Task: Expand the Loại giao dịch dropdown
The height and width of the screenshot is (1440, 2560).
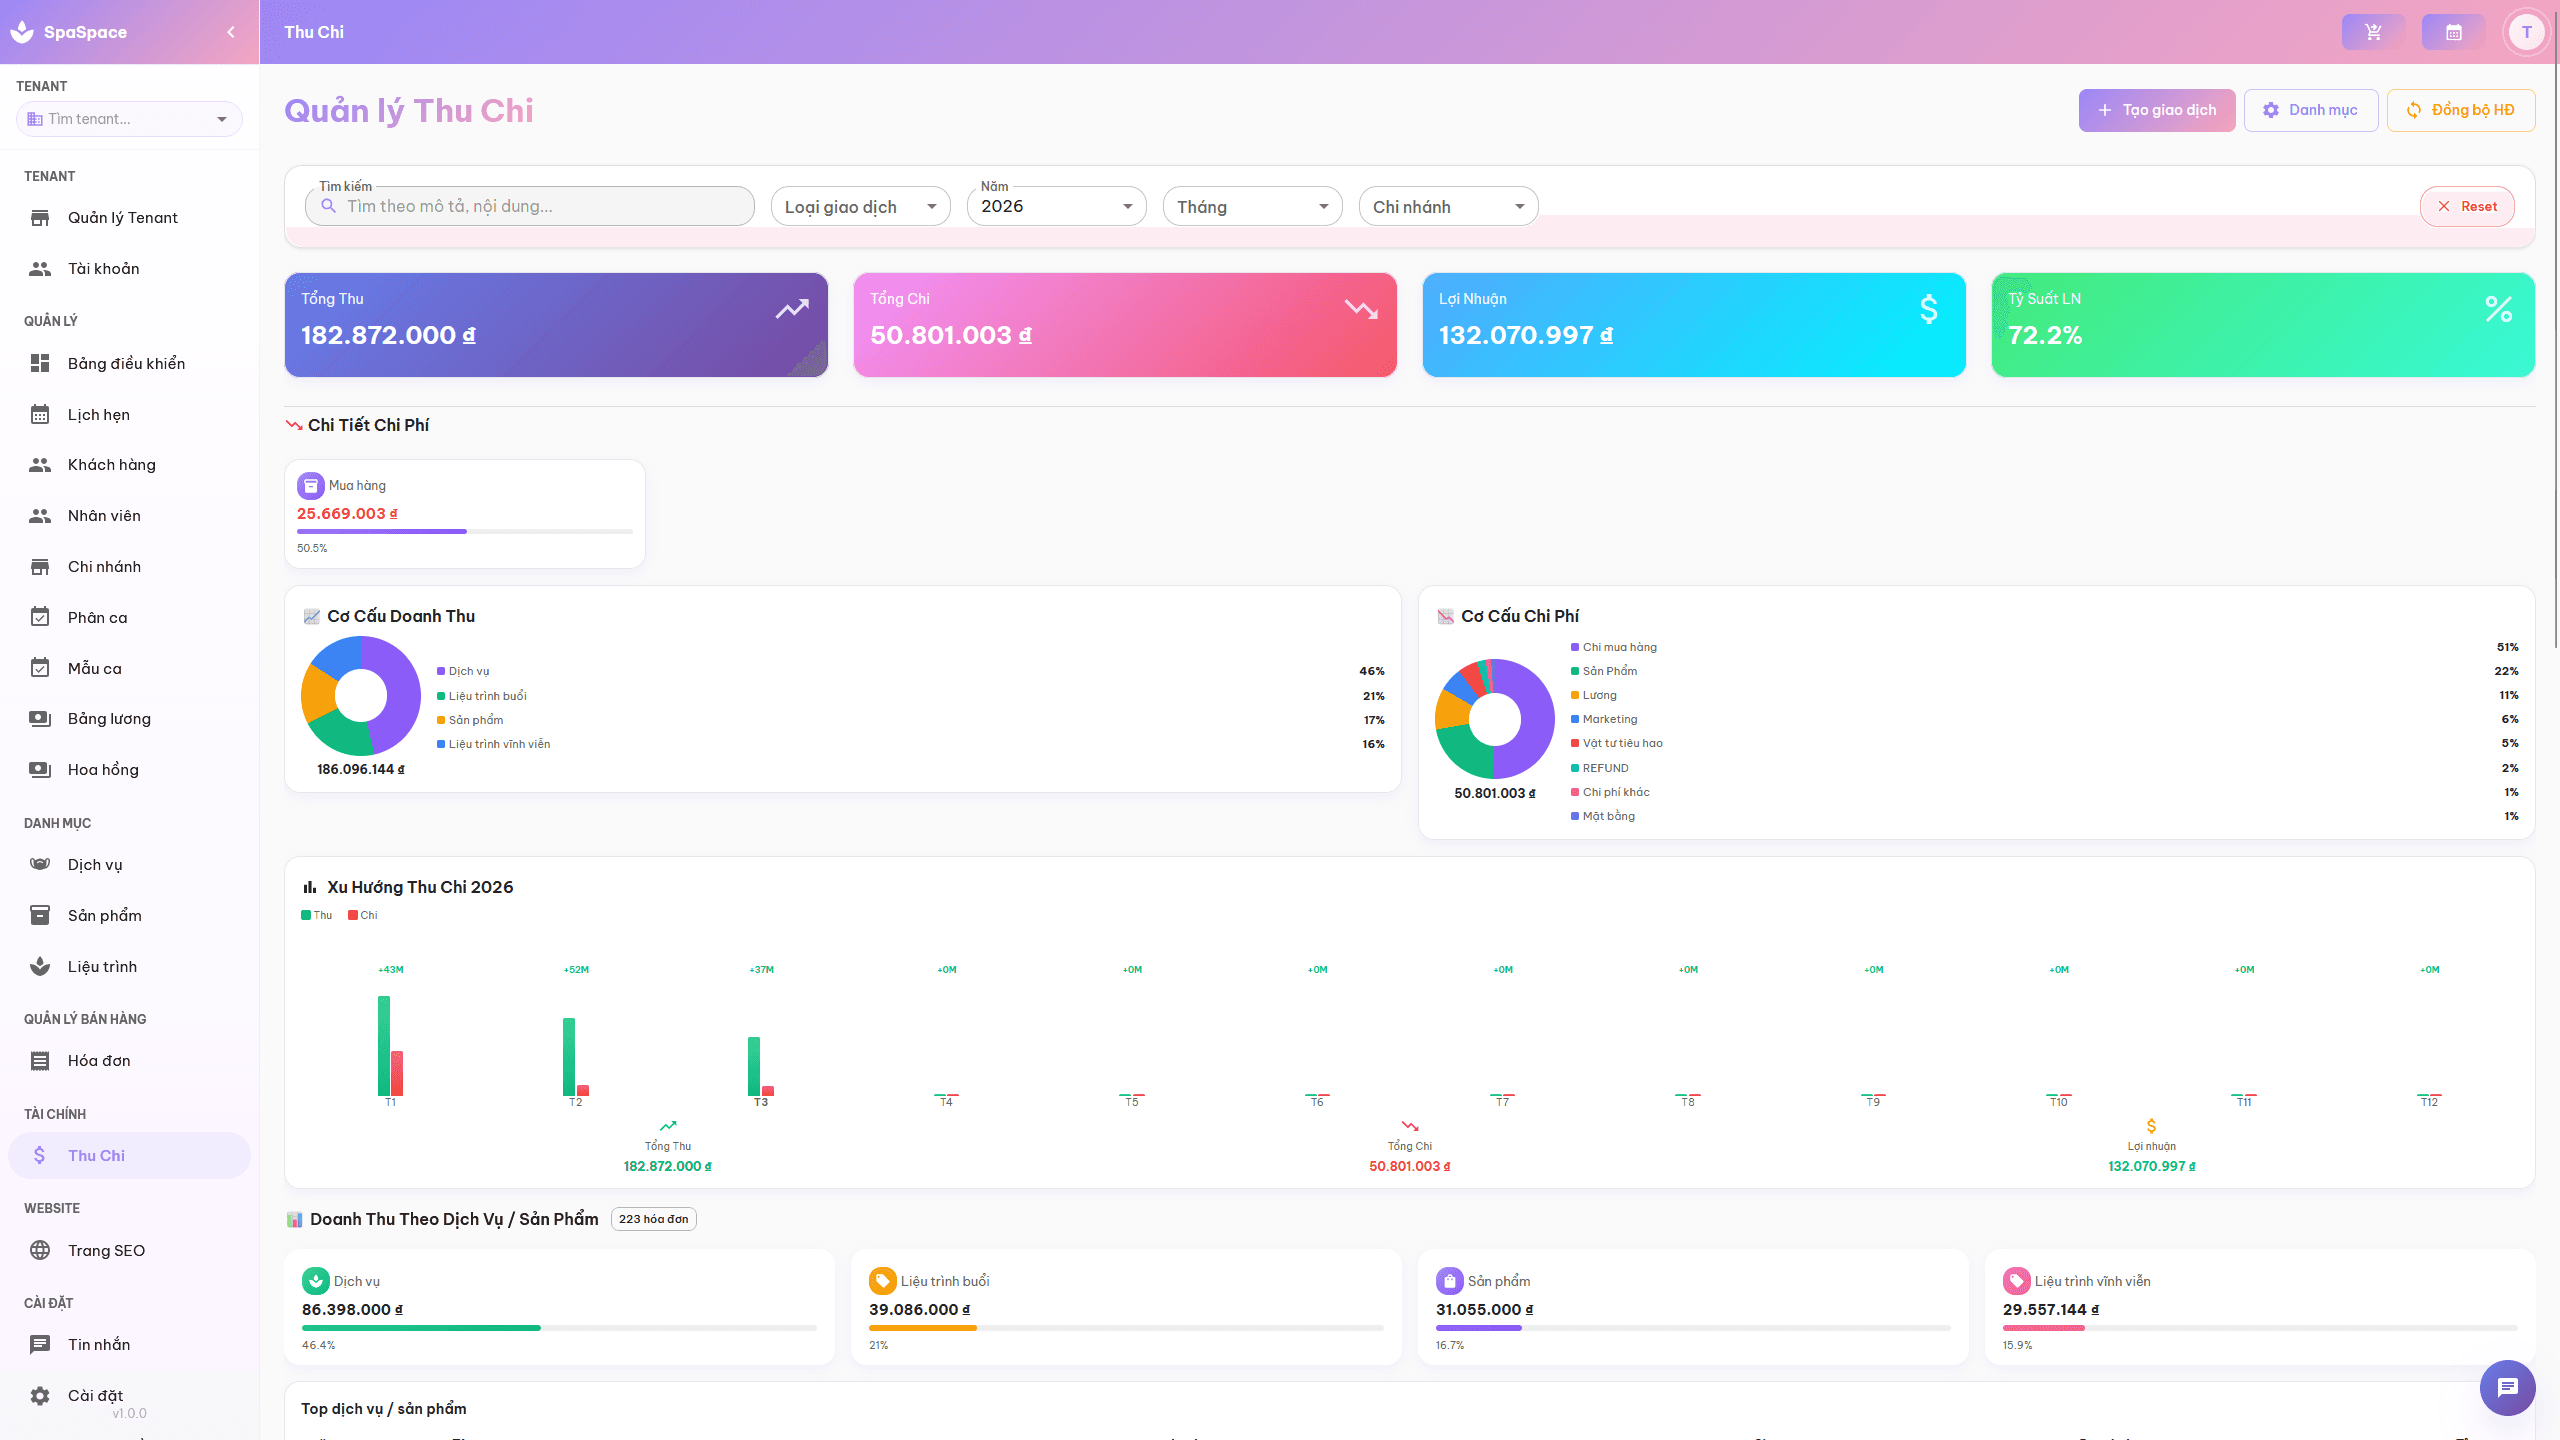Action: pos(860,207)
